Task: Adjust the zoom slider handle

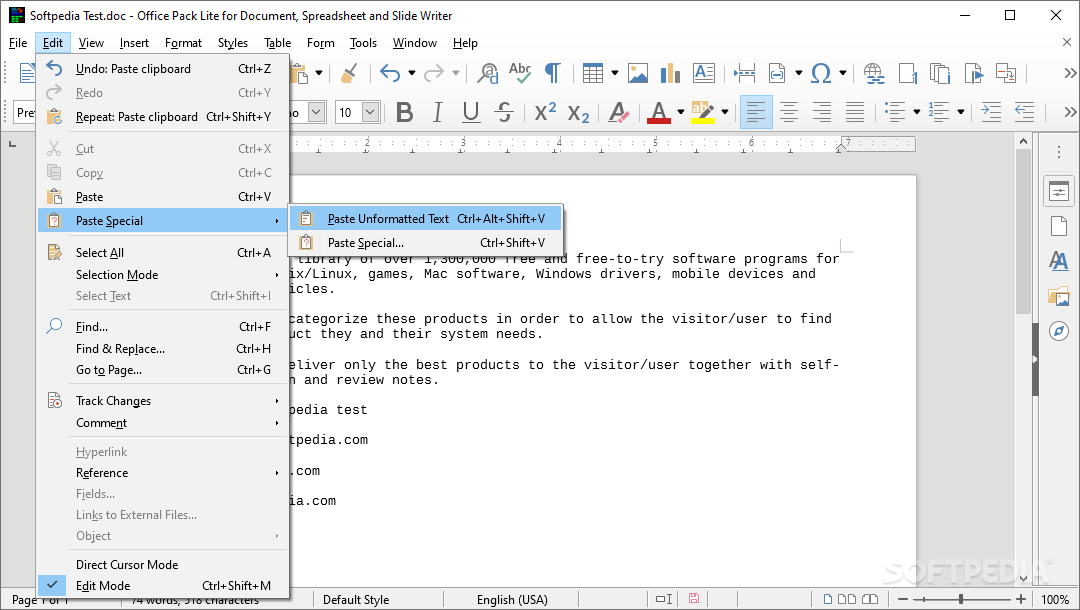Action: click(x=961, y=600)
